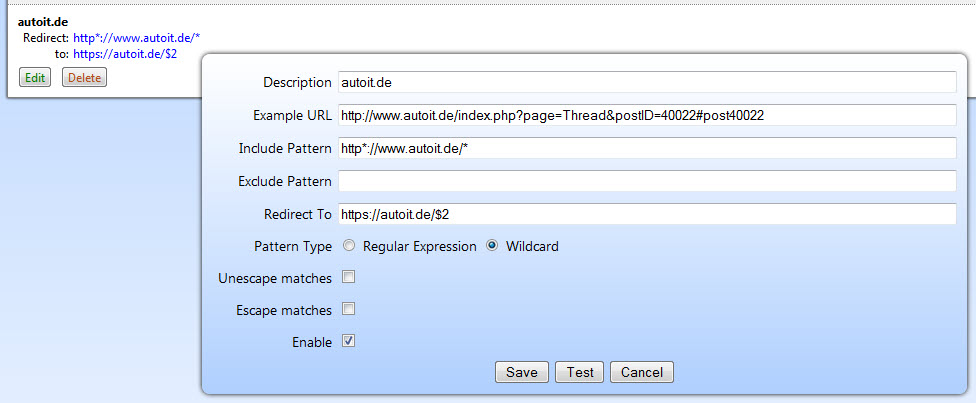Click the Wildcard label text
This screenshot has width=976, height=403.
click(x=532, y=246)
